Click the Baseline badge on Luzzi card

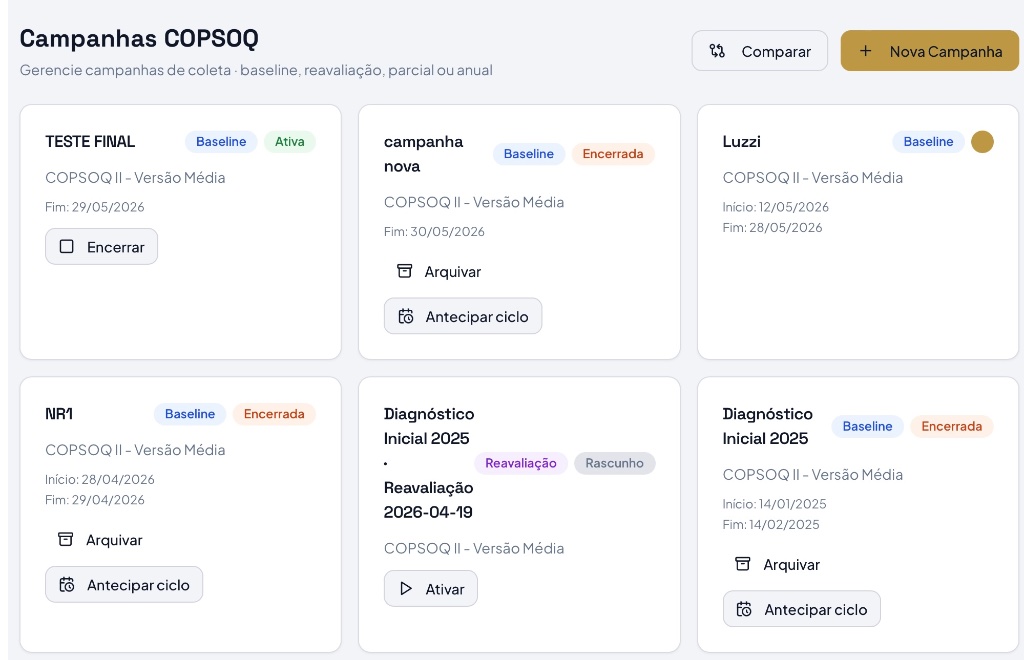click(x=929, y=142)
